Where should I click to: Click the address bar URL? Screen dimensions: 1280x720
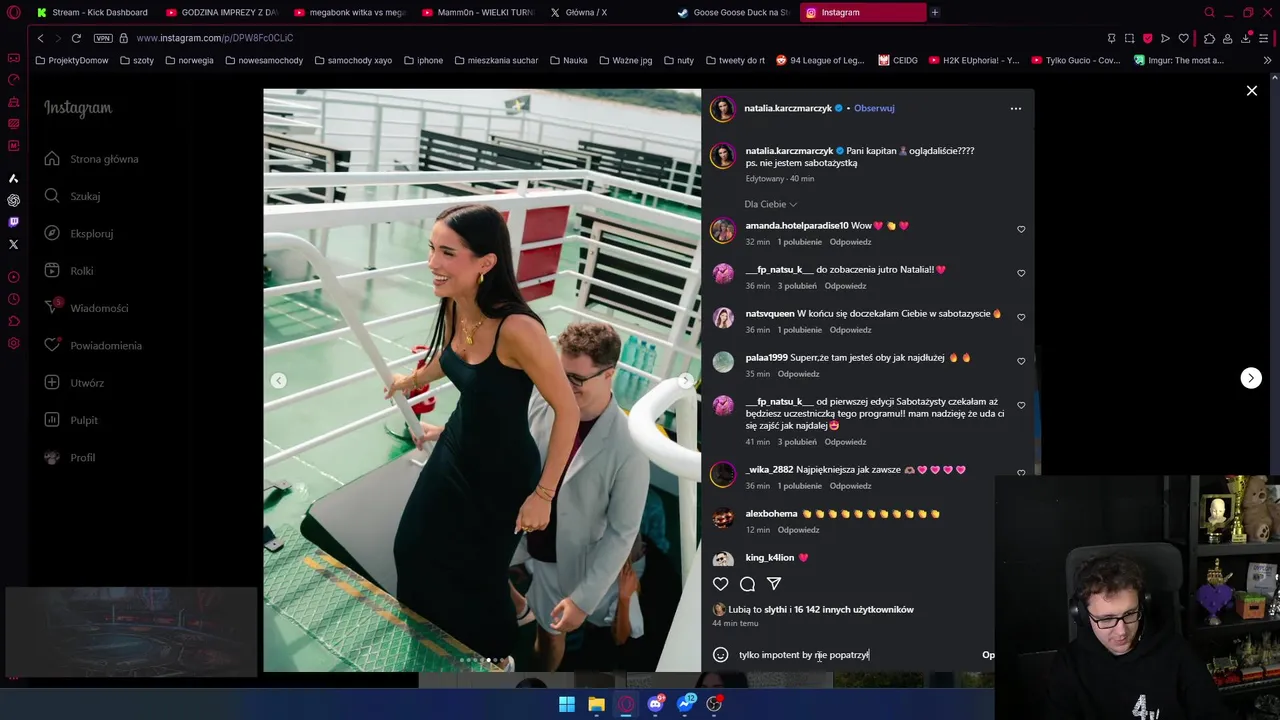pyautogui.click(x=215, y=38)
